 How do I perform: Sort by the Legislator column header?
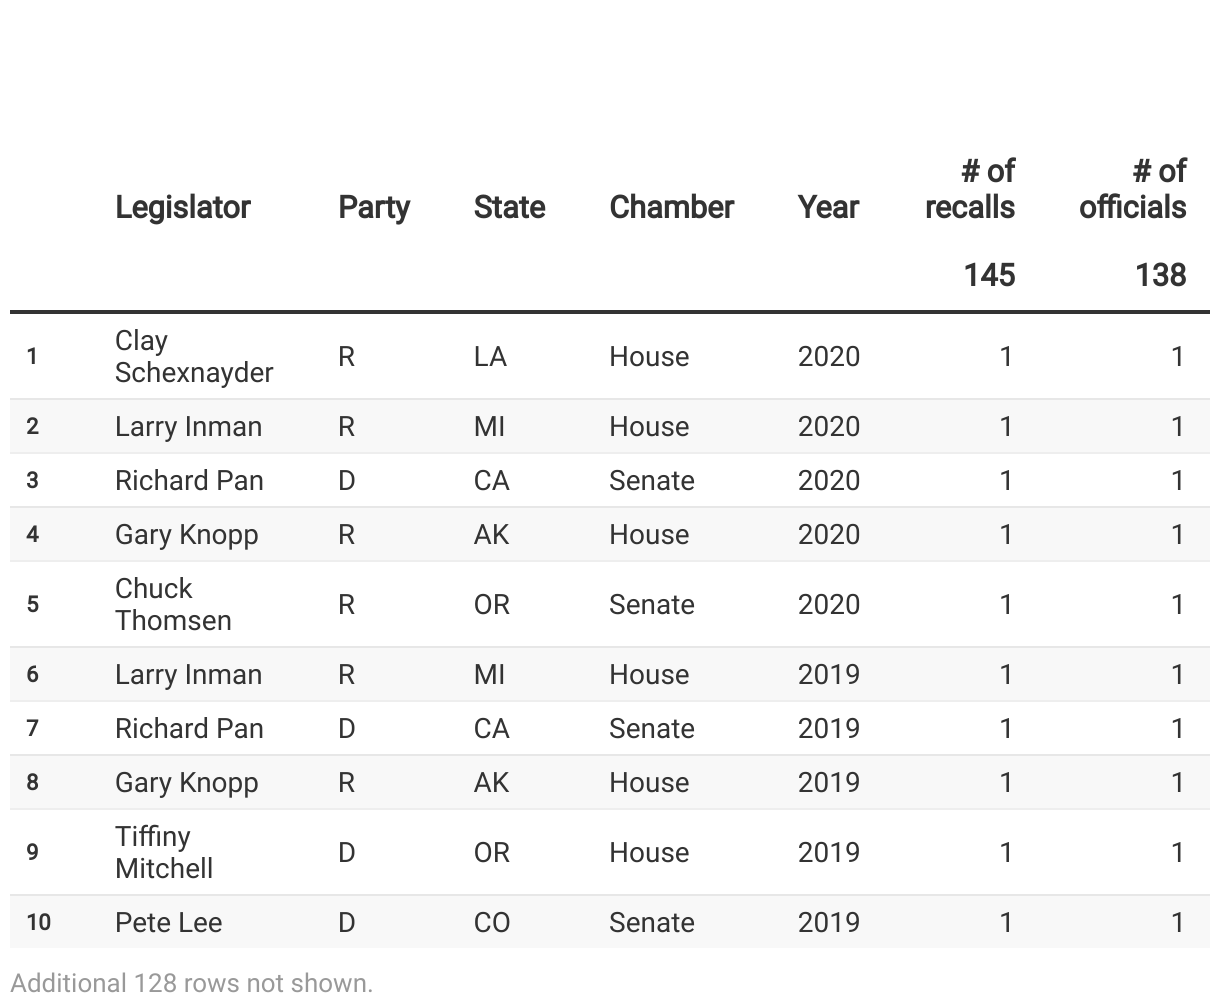coord(183,207)
